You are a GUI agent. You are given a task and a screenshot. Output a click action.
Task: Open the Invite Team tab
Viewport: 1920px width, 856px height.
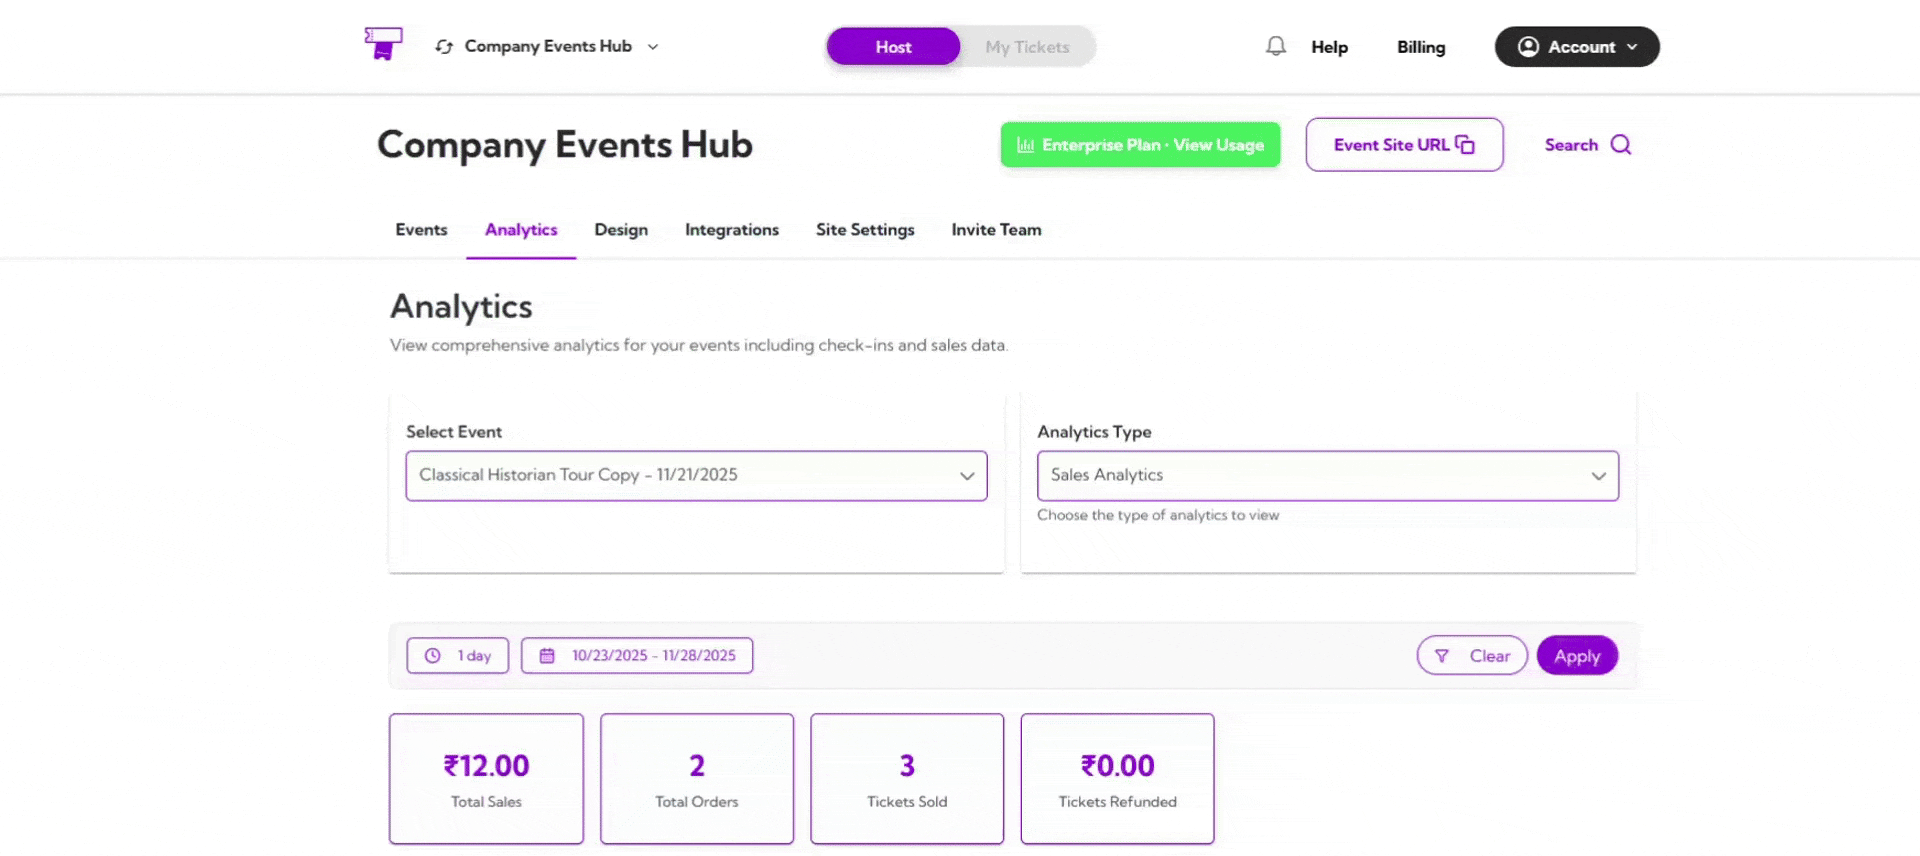tap(996, 230)
